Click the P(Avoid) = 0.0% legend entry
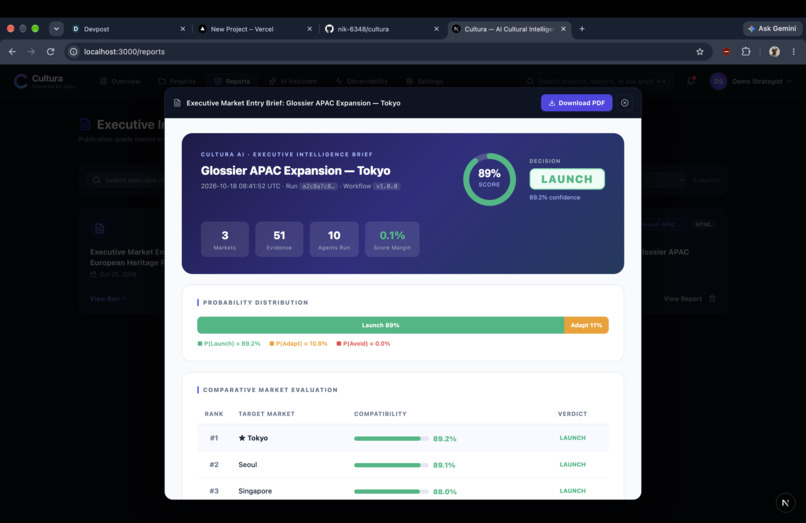 pos(363,344)
